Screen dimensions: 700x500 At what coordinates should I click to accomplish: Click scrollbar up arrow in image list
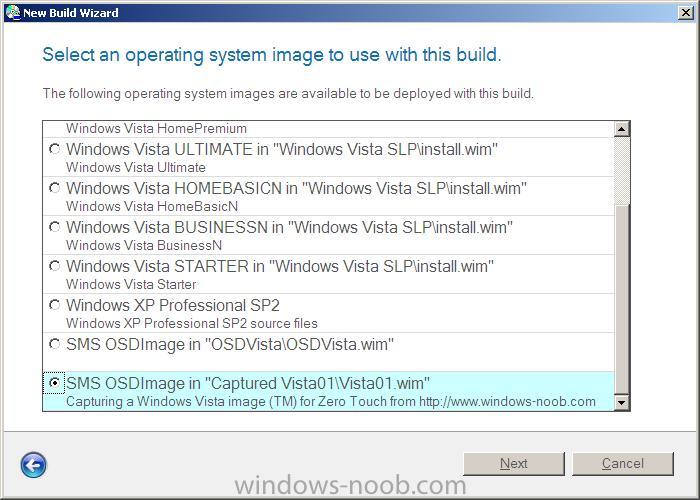tap(621, 129)
